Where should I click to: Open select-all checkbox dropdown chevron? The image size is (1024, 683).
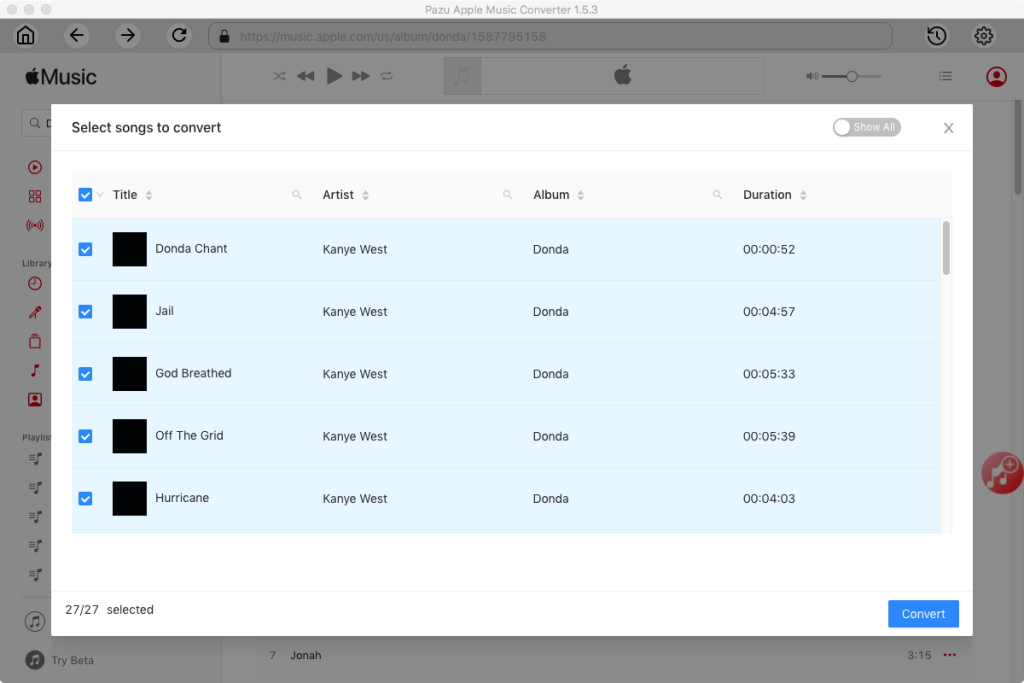pyautogui.click(x=100, y=195)
